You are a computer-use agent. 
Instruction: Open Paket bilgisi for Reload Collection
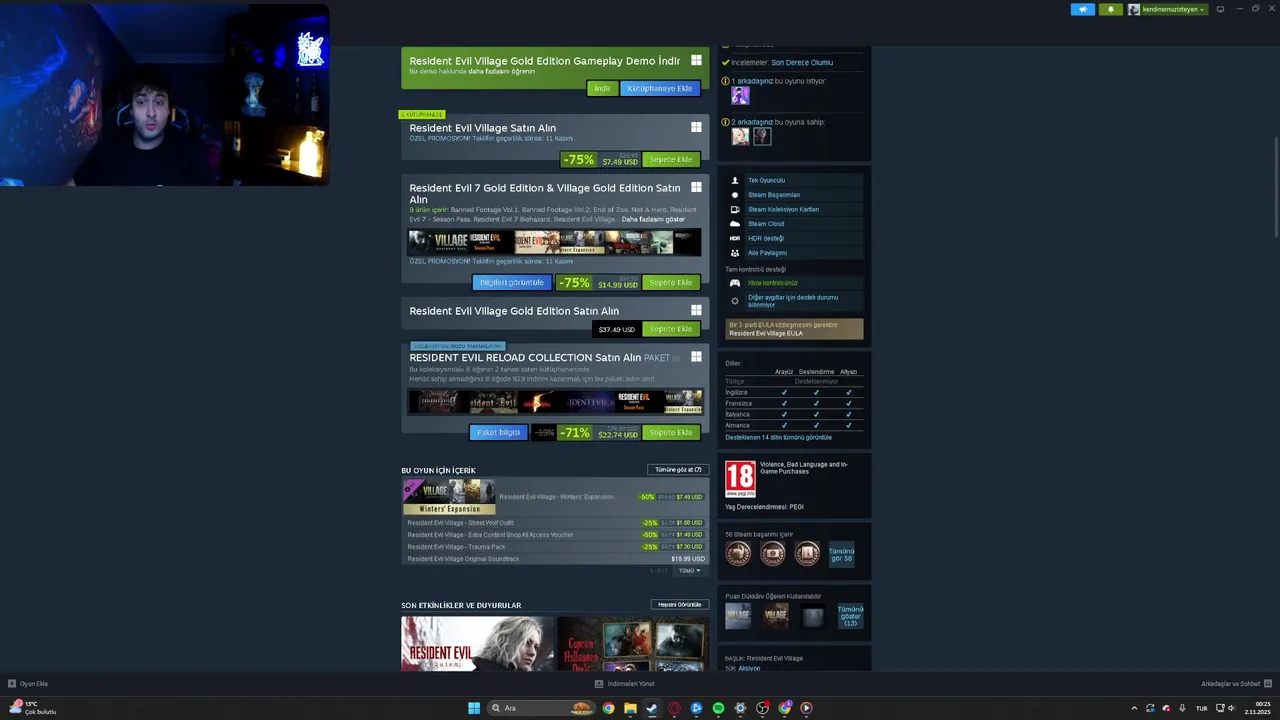point(498,432)
